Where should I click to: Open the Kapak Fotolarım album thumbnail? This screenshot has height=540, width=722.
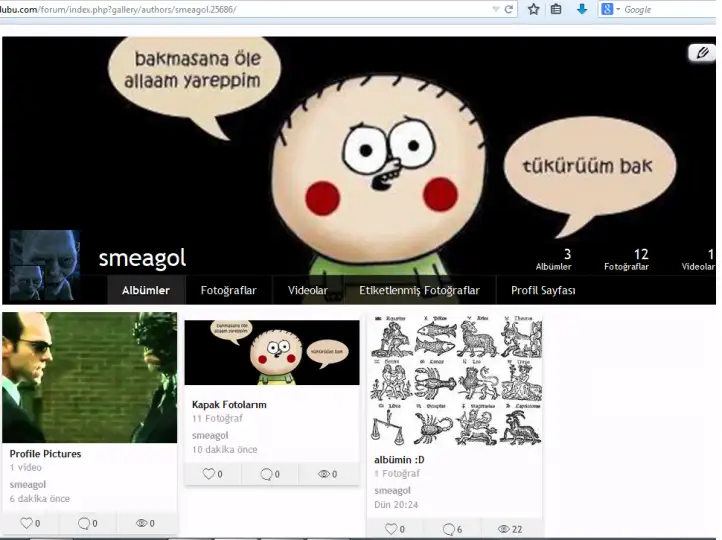[x=272, y=353]
